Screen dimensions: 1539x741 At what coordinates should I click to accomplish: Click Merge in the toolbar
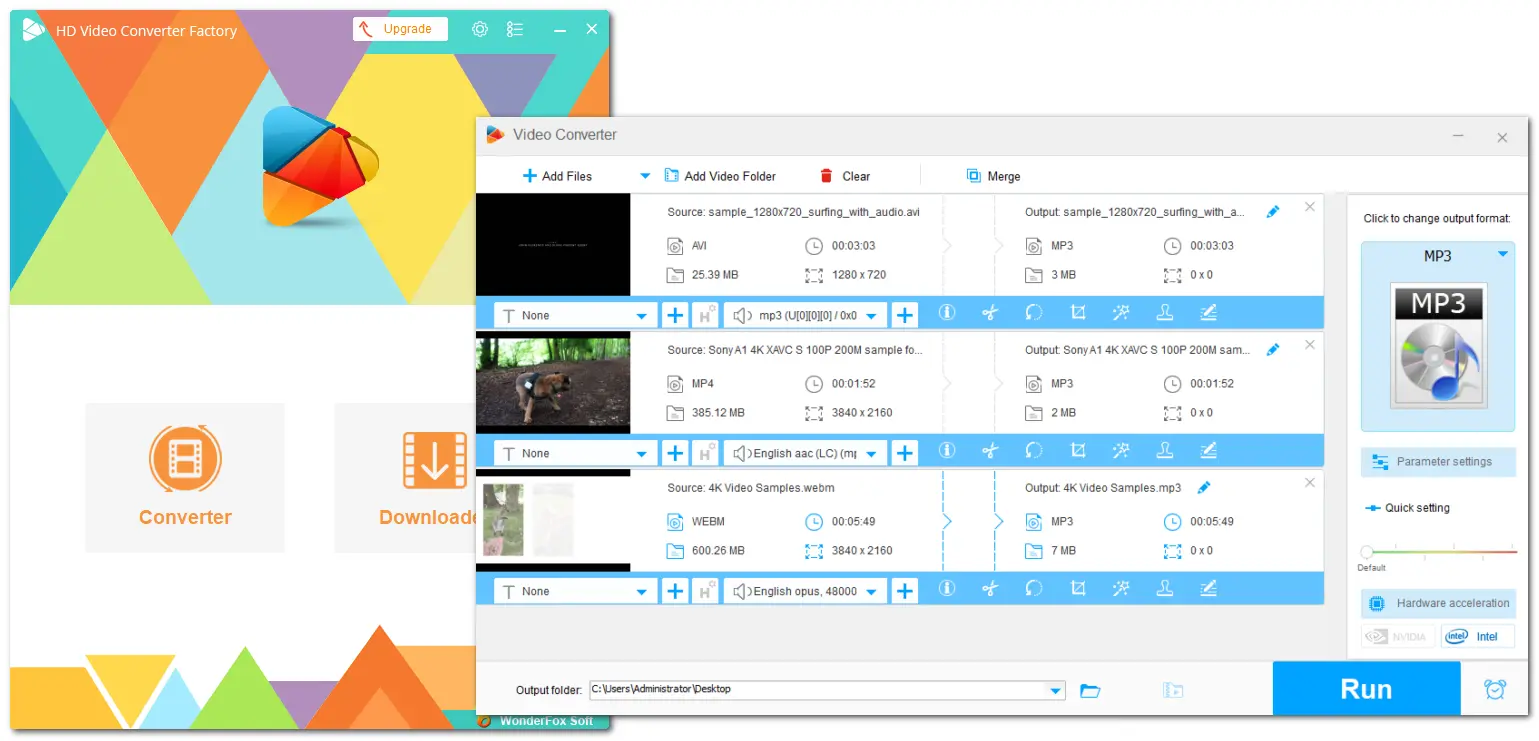click(993, 176)
